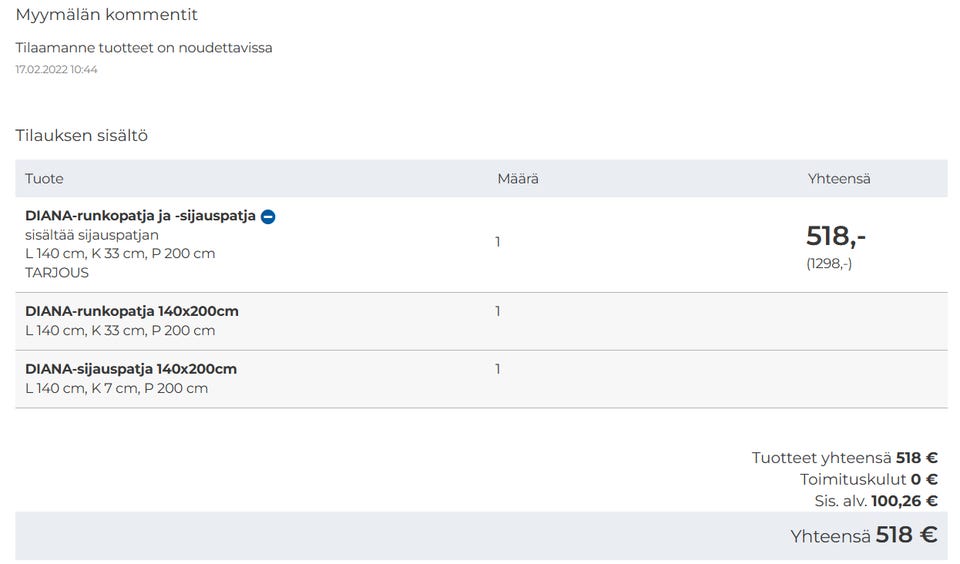Click the Yhteensä column header
960x564 pixels.
[x=839, y=179]
